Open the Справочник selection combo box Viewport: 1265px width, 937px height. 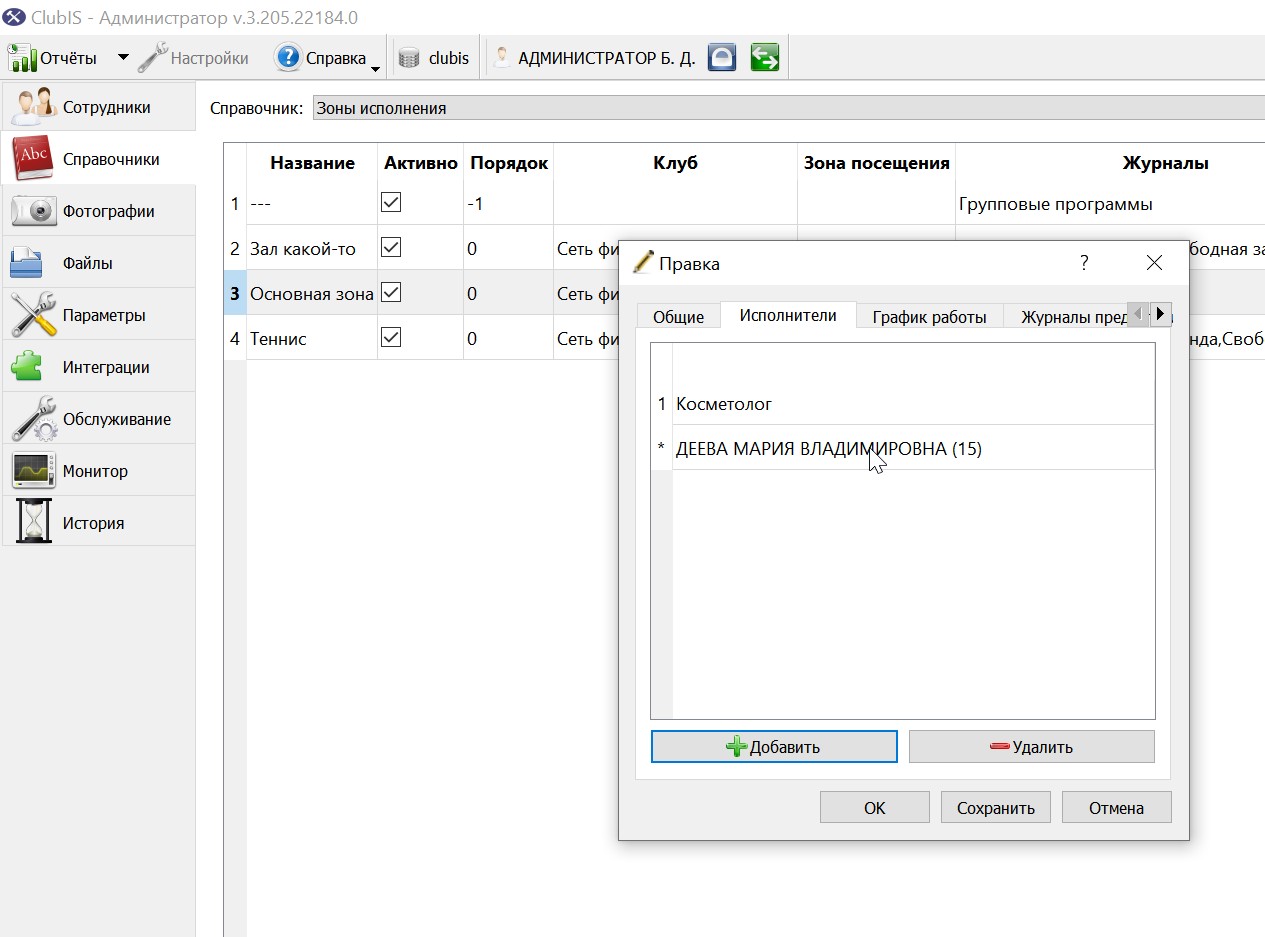click(788, 108)
